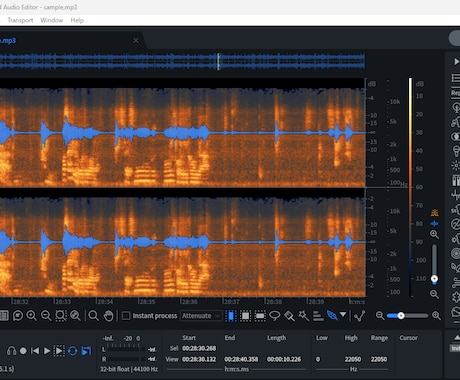Rewind to the start of file
This screenshot has width=460, height=380.
(35, 351)
